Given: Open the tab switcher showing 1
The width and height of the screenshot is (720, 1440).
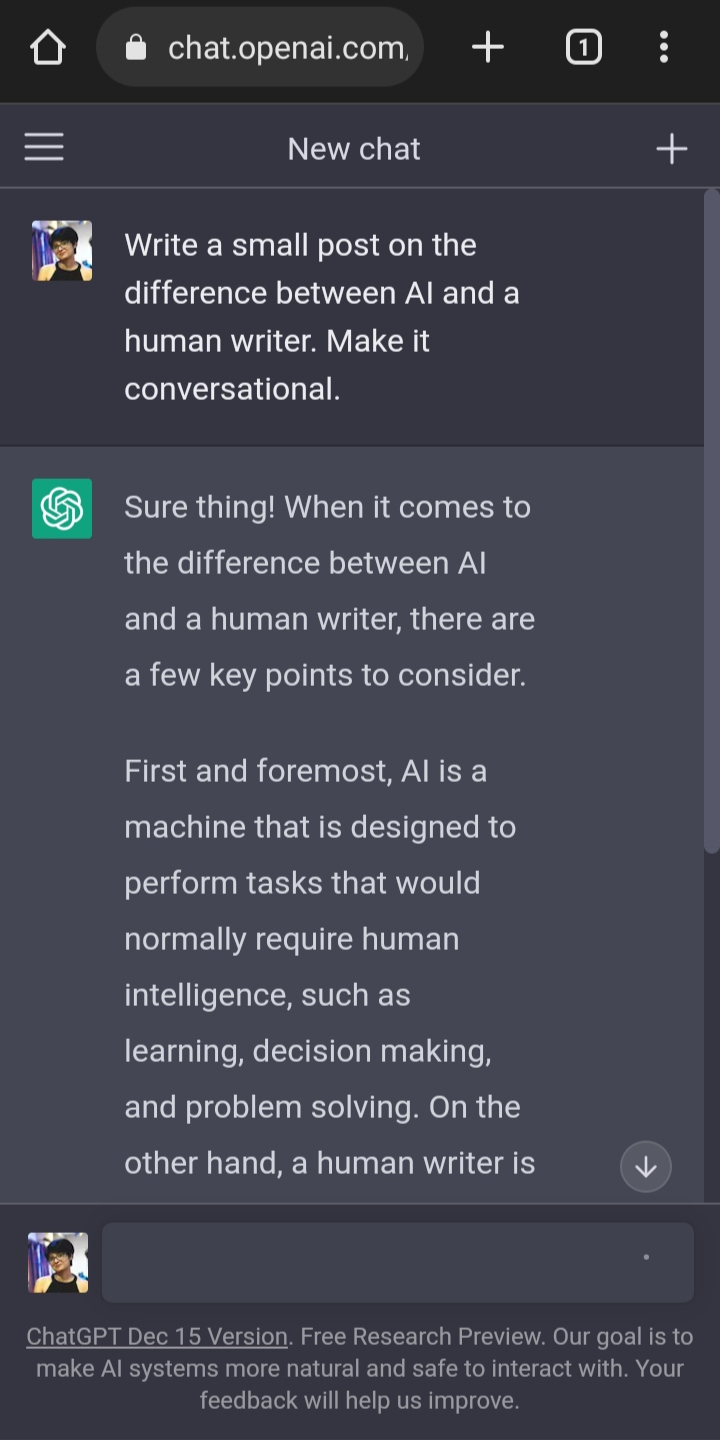Looking at the screenshot, I should (x=583, y=47).
